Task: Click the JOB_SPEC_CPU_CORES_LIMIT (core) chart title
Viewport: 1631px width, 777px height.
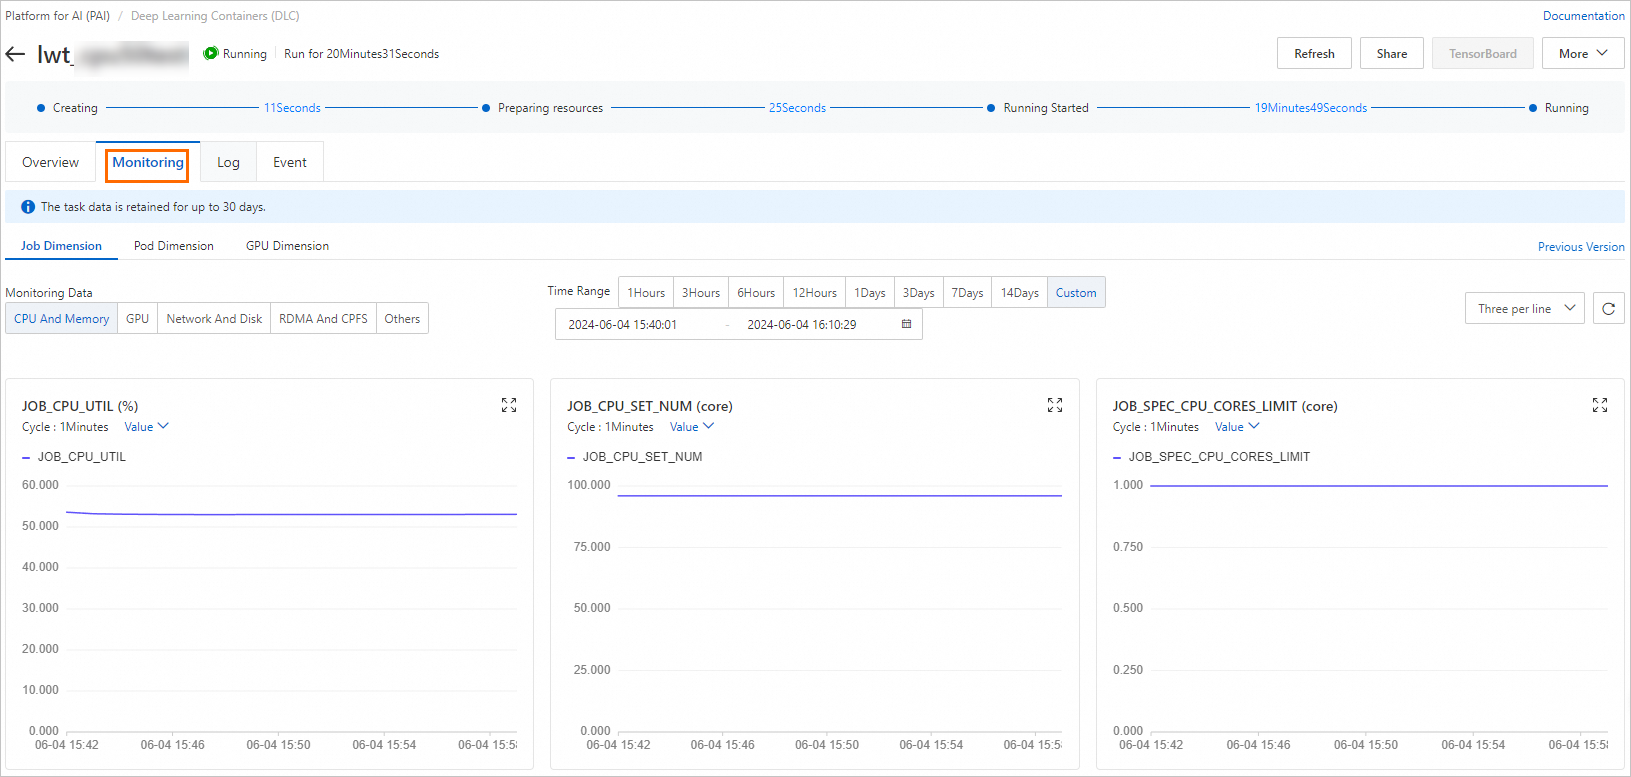Action: 1225,406
